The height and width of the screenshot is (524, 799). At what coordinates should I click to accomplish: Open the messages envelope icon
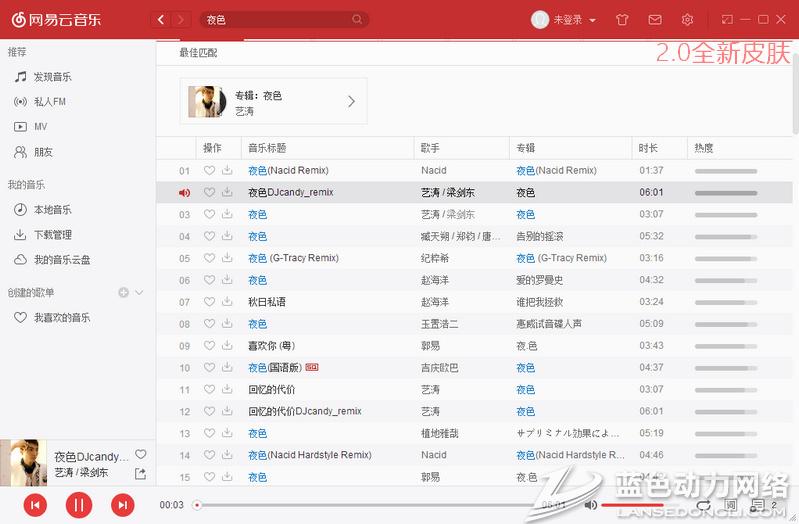point(655,20)
